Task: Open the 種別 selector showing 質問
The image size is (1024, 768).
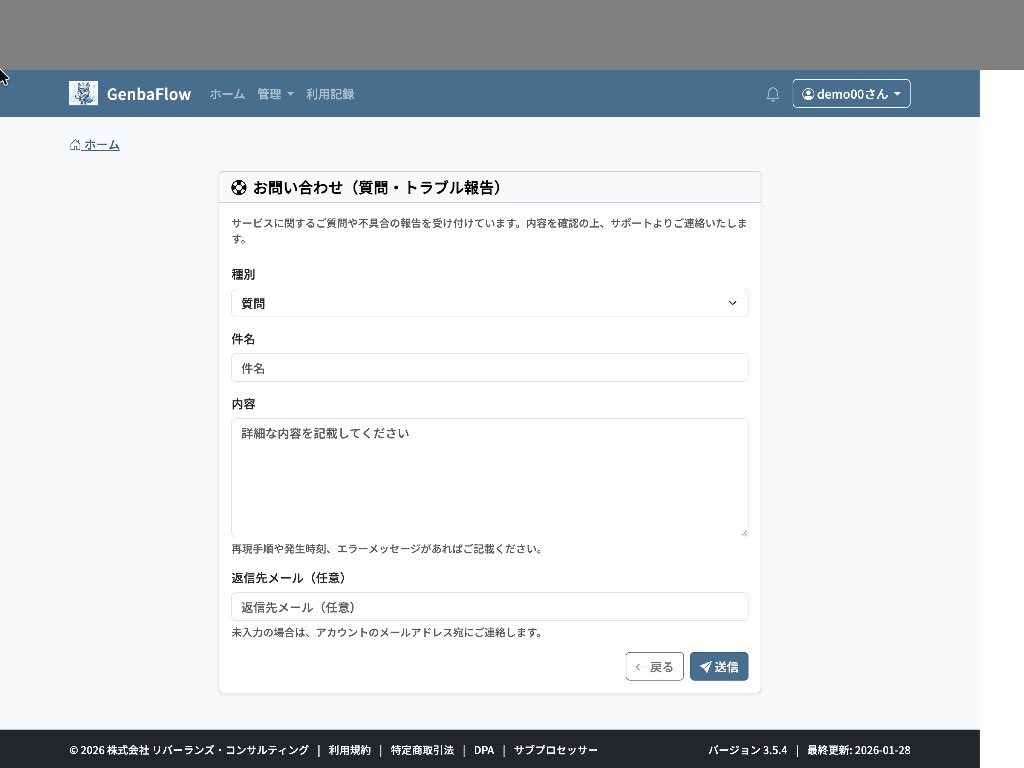Action: coord(490,302)
